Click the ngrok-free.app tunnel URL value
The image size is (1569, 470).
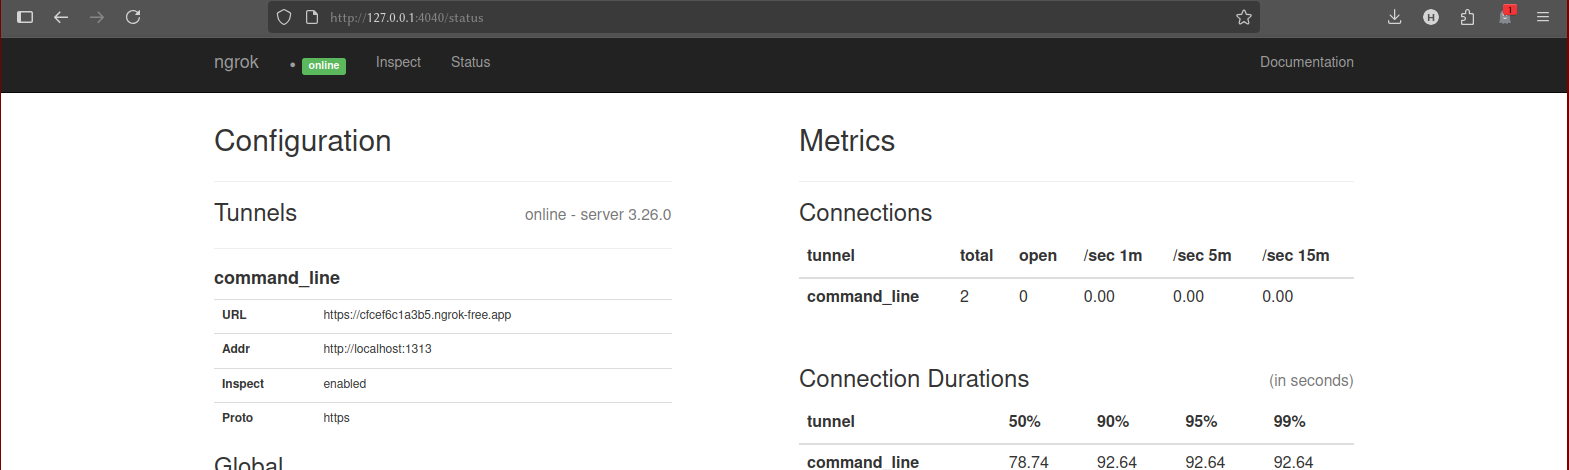click(417, 315)
